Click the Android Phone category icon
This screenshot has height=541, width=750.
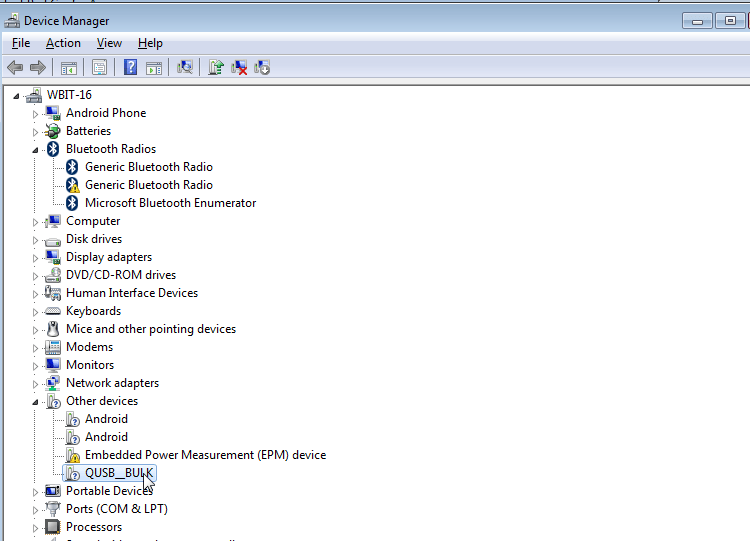coord(53,113)
